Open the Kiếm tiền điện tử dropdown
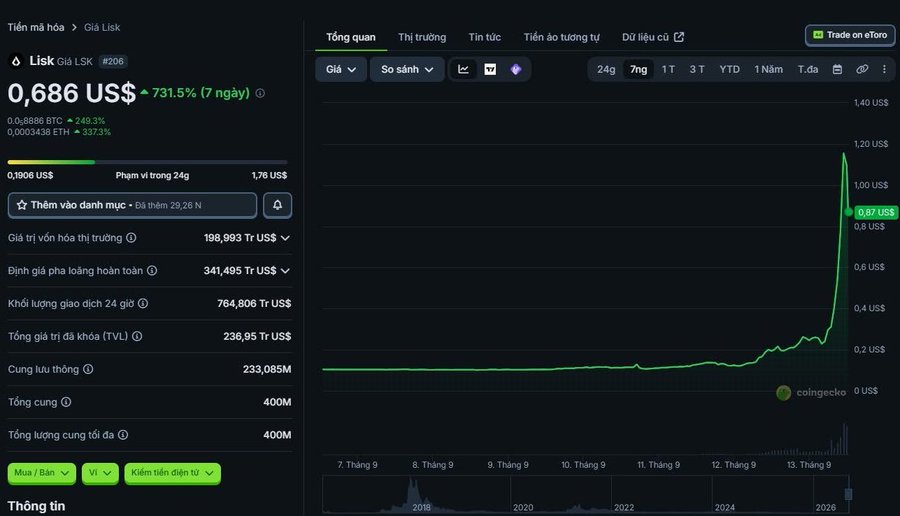The image size is (900, 516). pyautogui.click(x=172, y=473)
